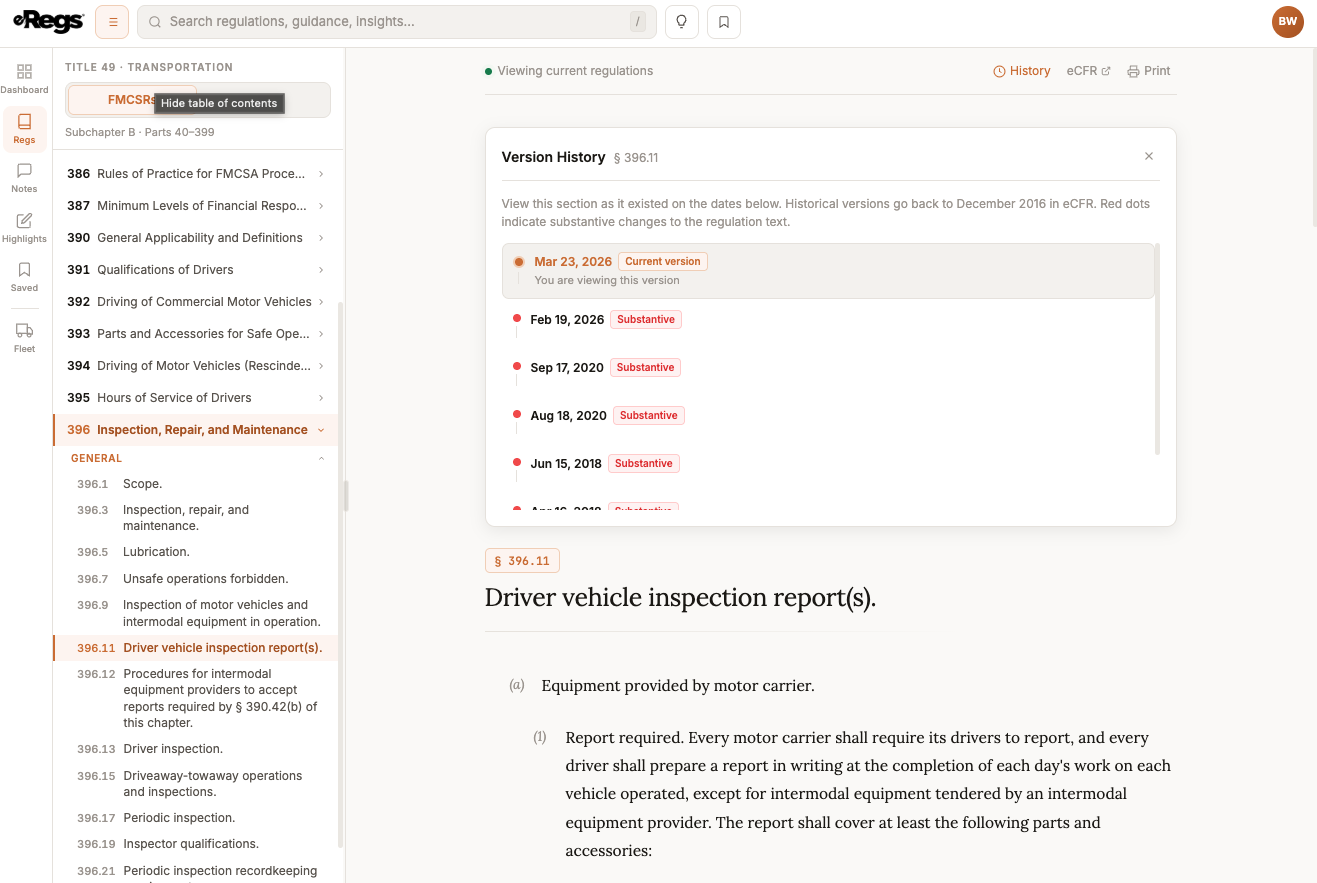Go to Dashboard in sidebar
The height and width of the screenshot is (883, 1317).
point(24,79)
